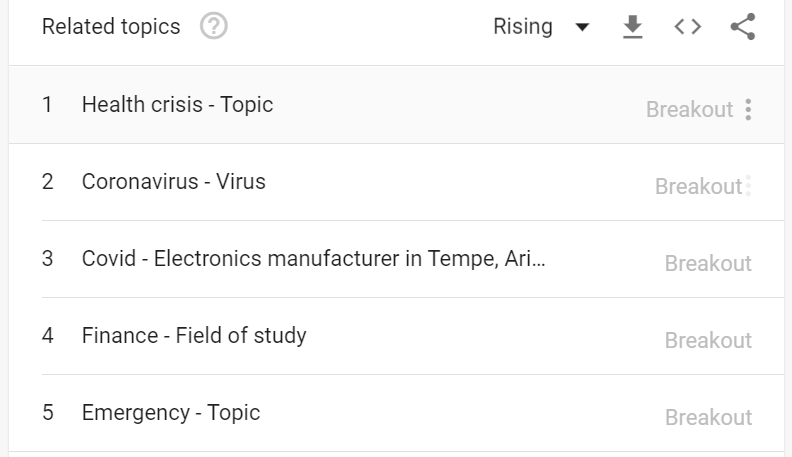Click Breakout label in Emergency row
Image resolution: width=792 pixels, height=457 pixels.
[708, 418]
